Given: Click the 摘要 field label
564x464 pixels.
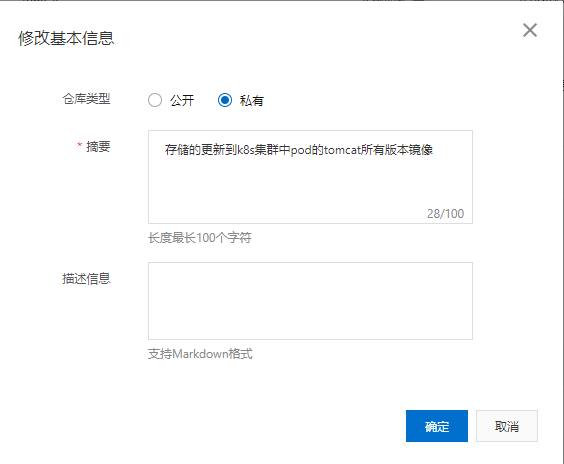Looking at the screenshot, I should 98,146.
